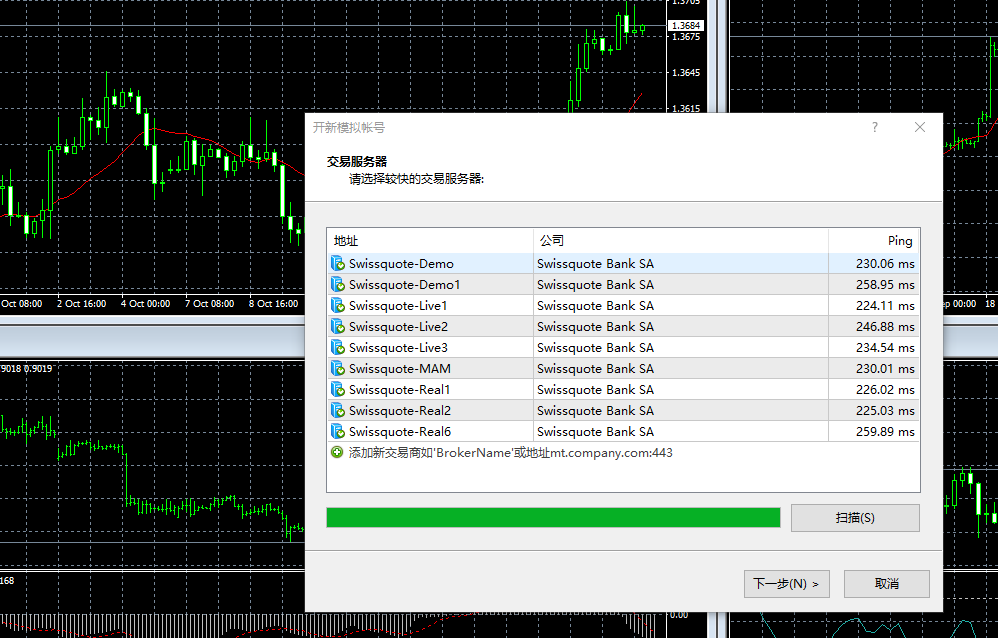This screenshot has width=998, height=638.
Task: Click the 8 Oct 16:00 time axis label
Action: [273, 304]
